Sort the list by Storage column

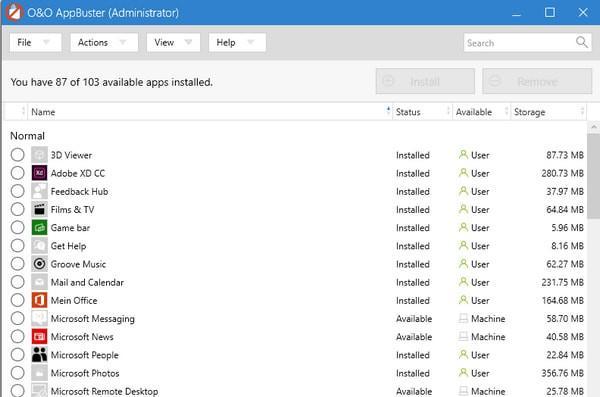(x=548, y=112)
